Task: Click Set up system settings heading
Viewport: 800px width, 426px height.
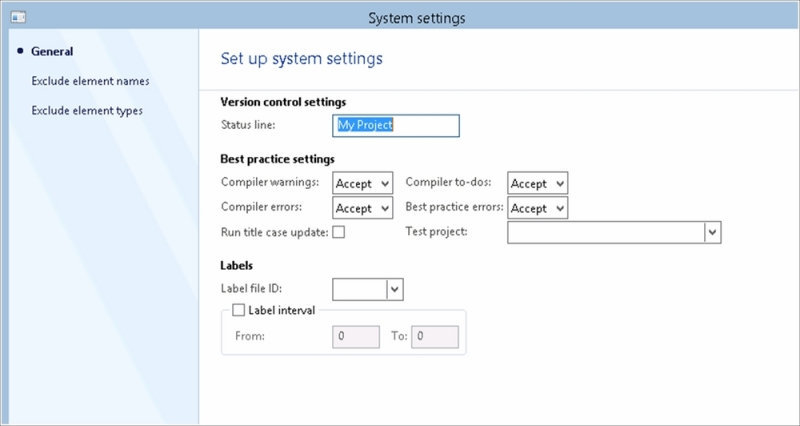Action: [x=302, y=59]
